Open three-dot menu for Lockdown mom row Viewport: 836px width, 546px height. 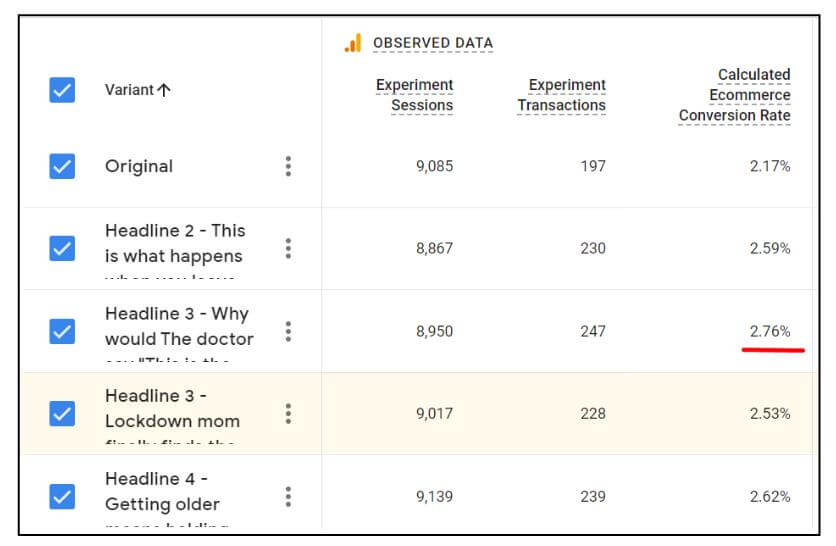(x=288, y=413)
